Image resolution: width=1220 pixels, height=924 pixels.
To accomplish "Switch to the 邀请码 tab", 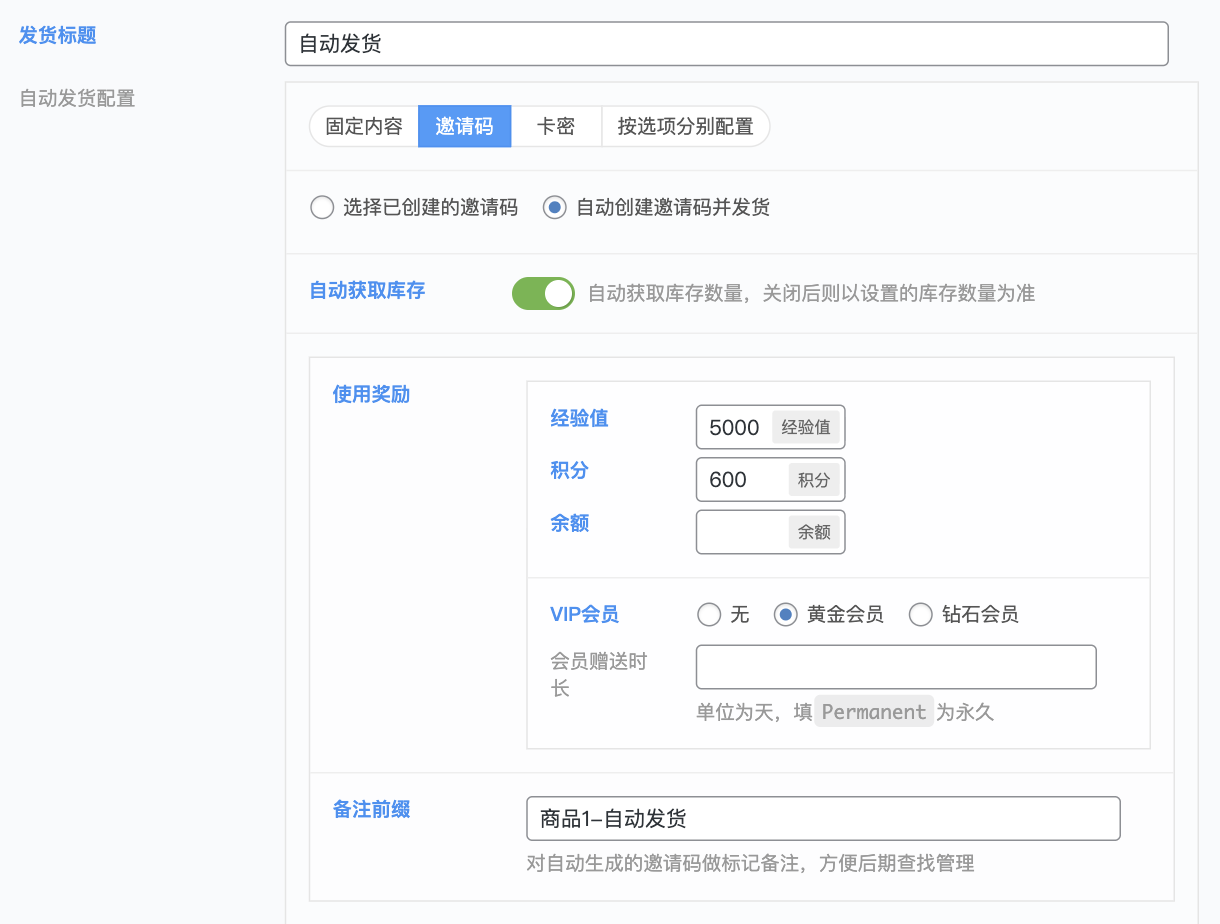I will [x=464, y=126].
